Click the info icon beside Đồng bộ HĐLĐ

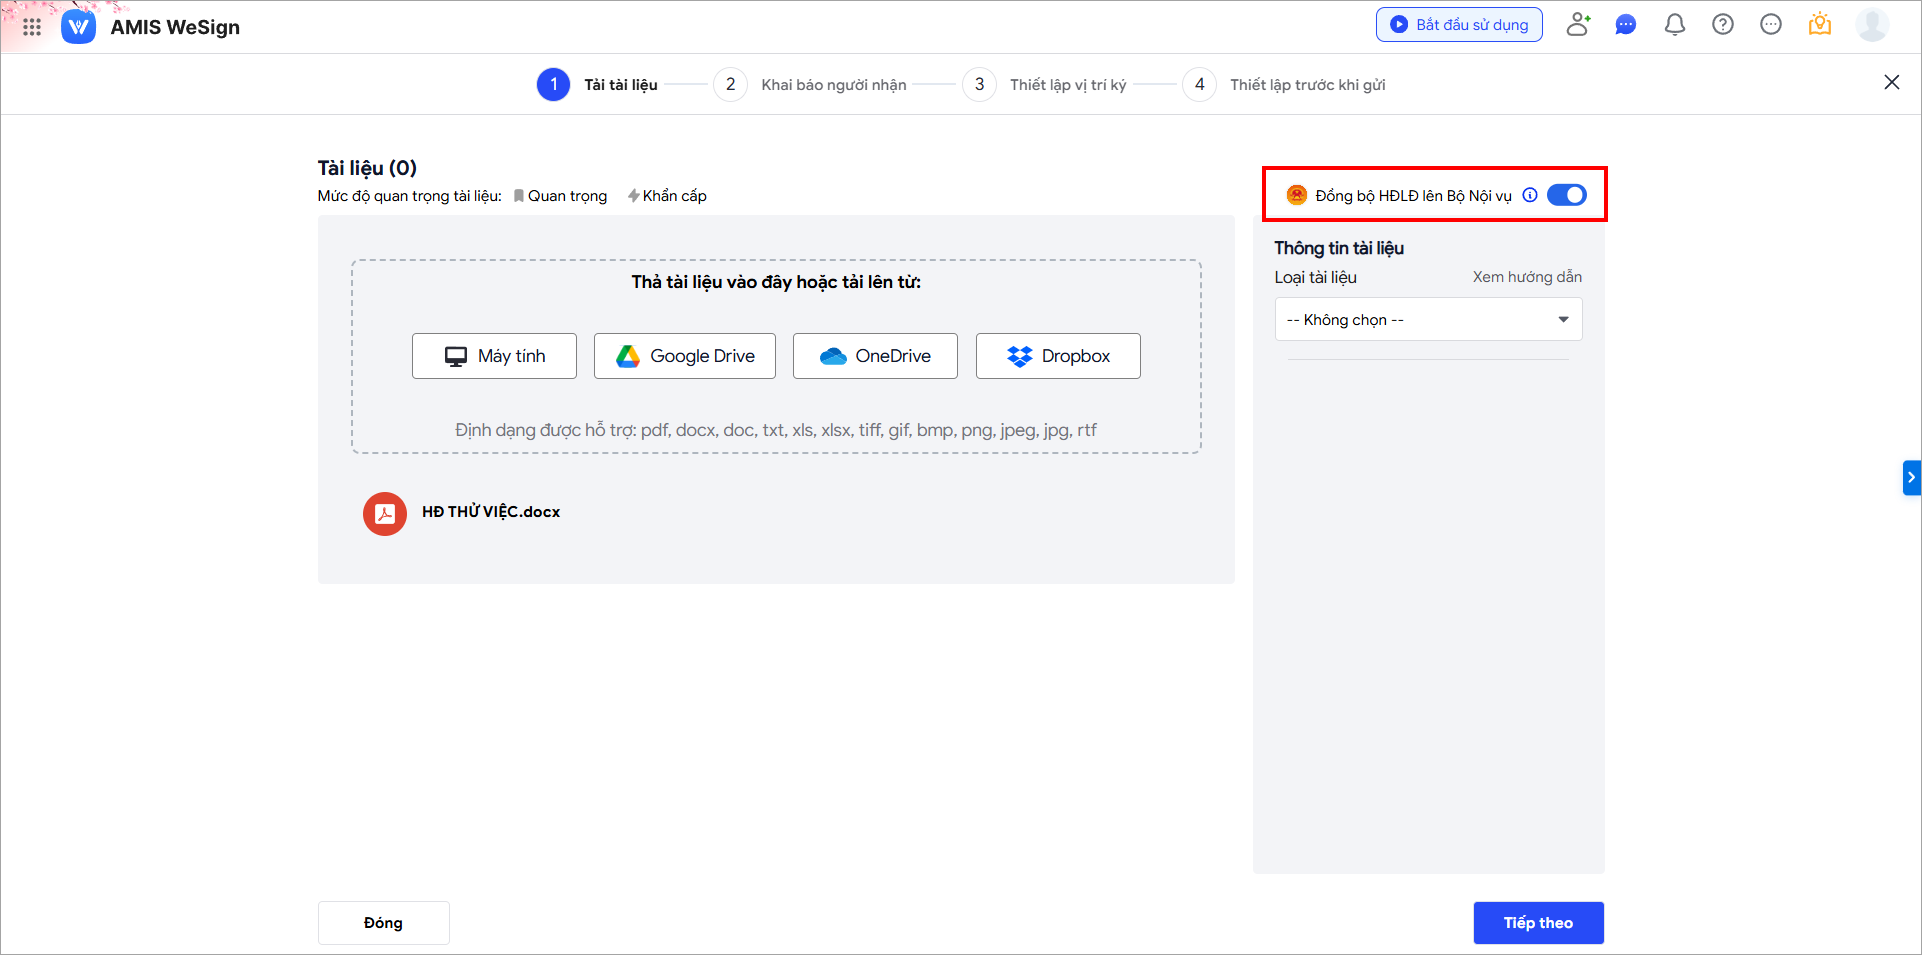(1530, 195)
